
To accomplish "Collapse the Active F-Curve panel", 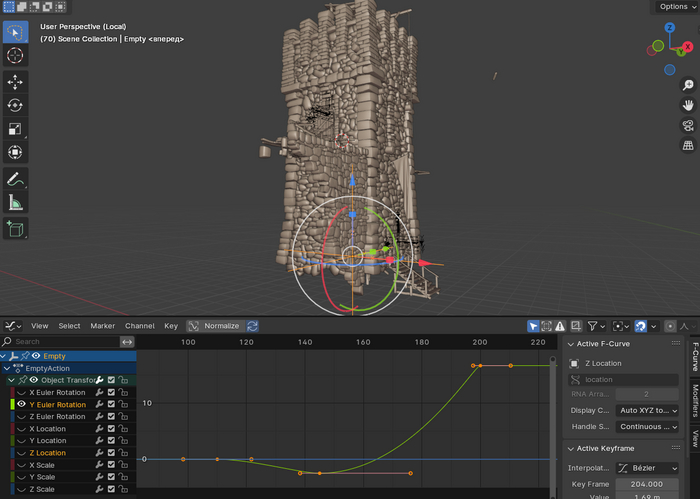I will coord(572,344).
